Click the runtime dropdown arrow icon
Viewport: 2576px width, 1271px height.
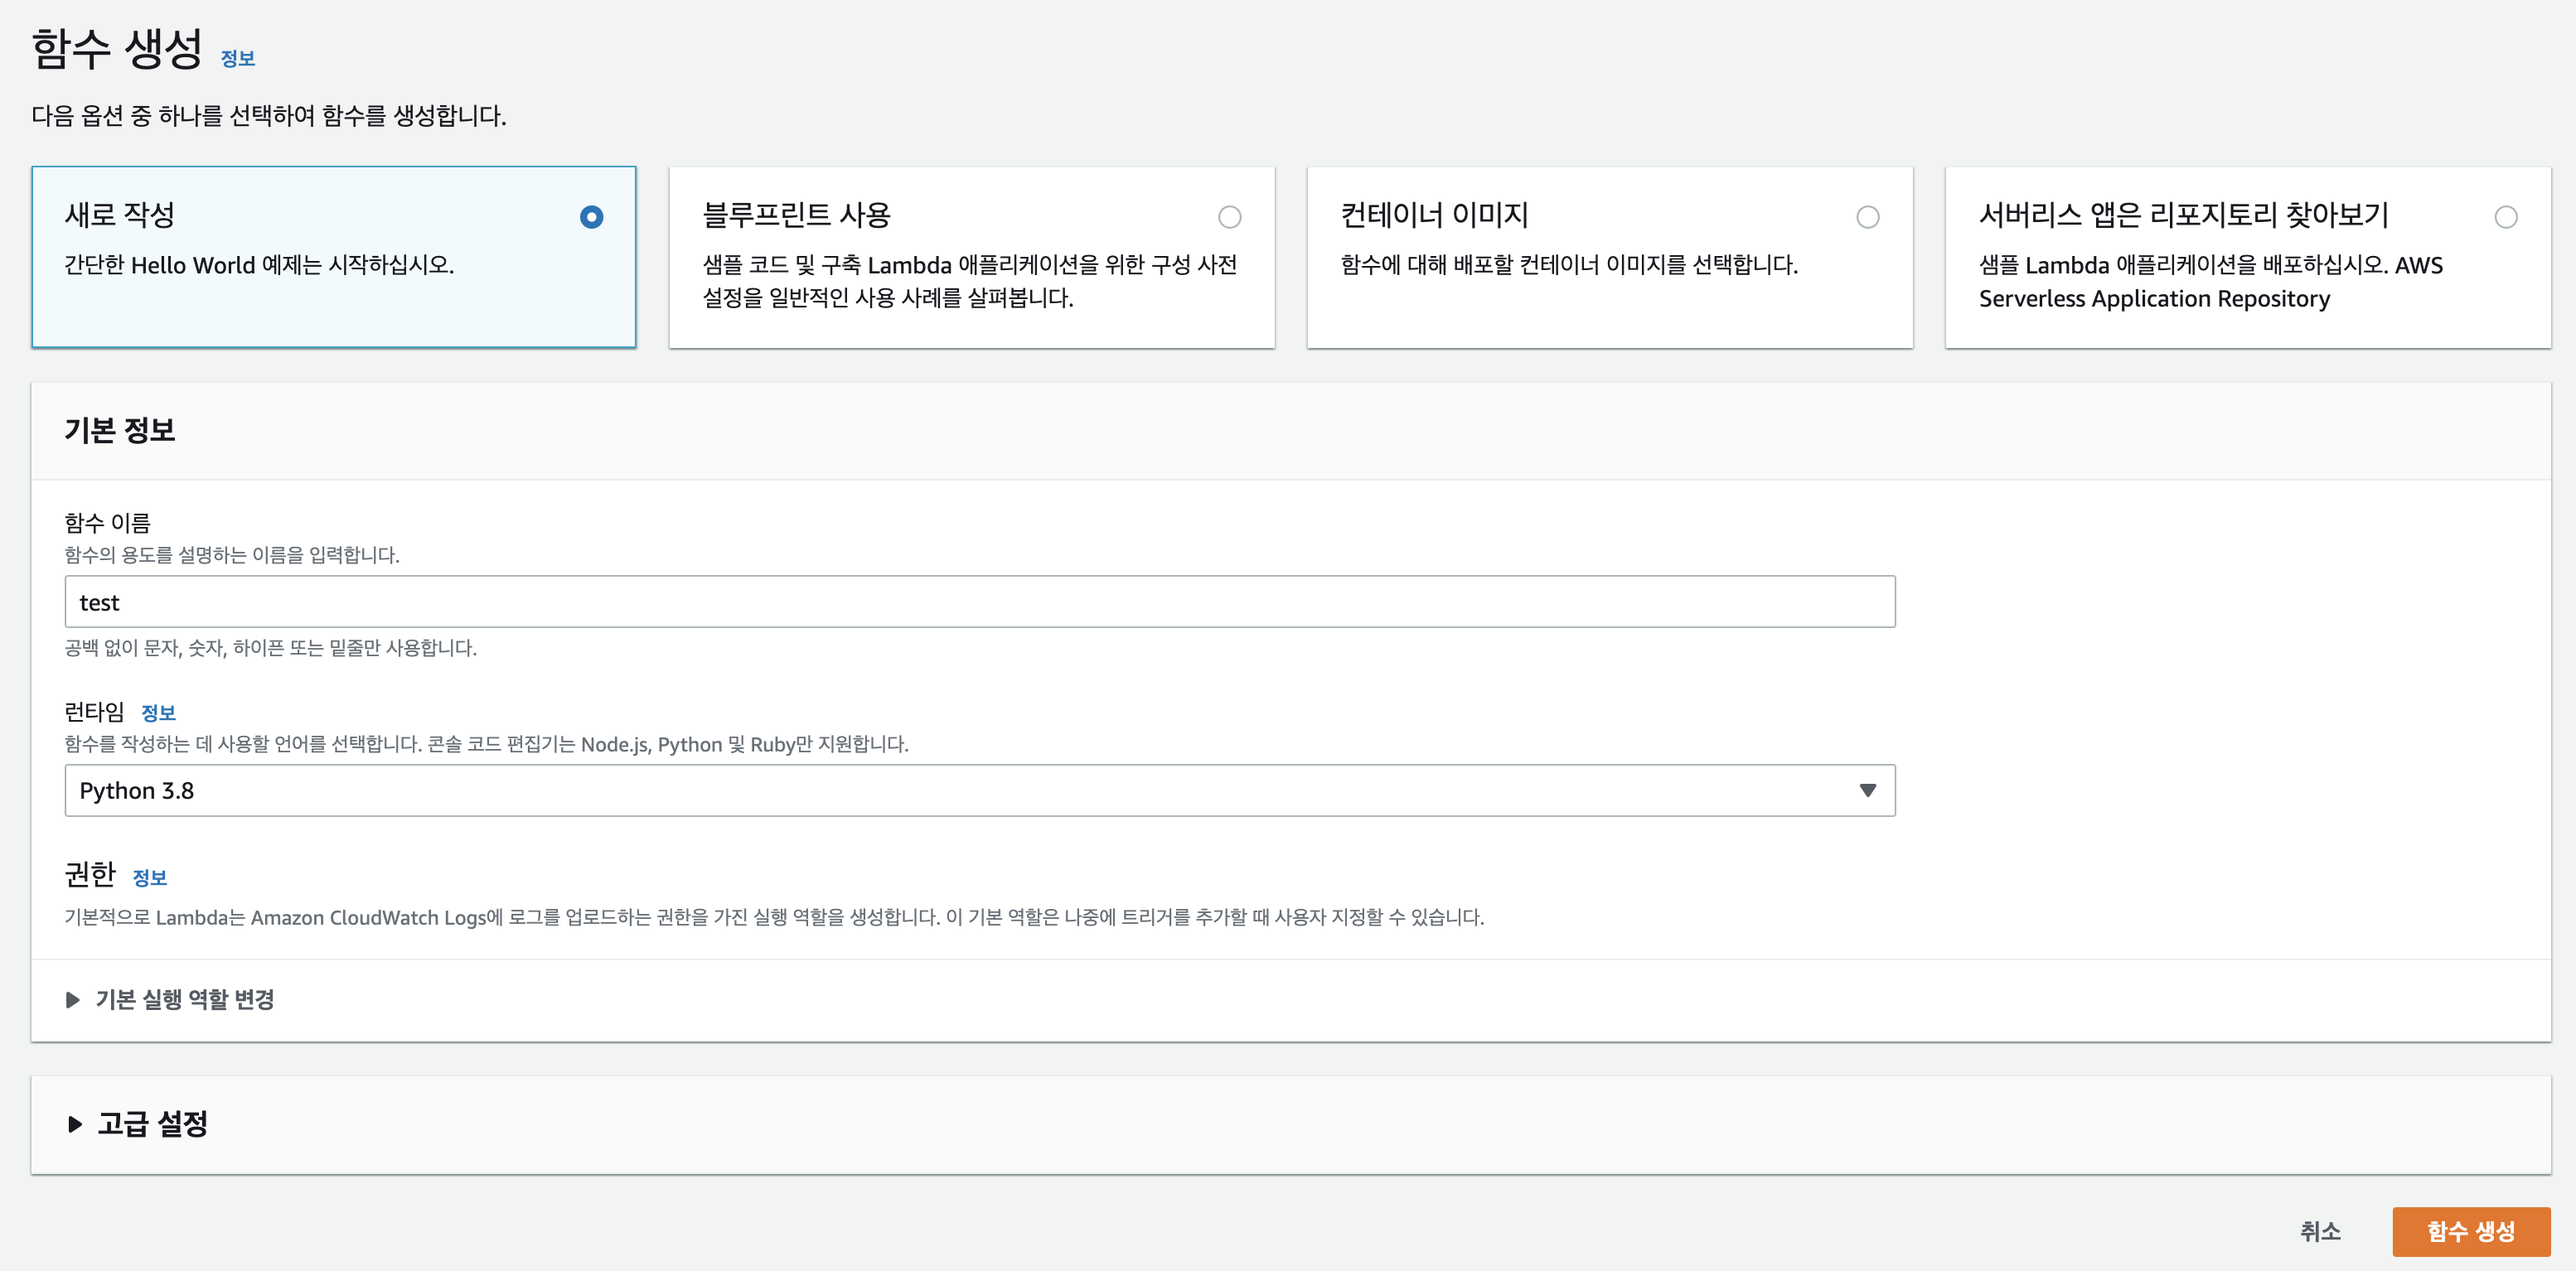tap(1867, 790)
